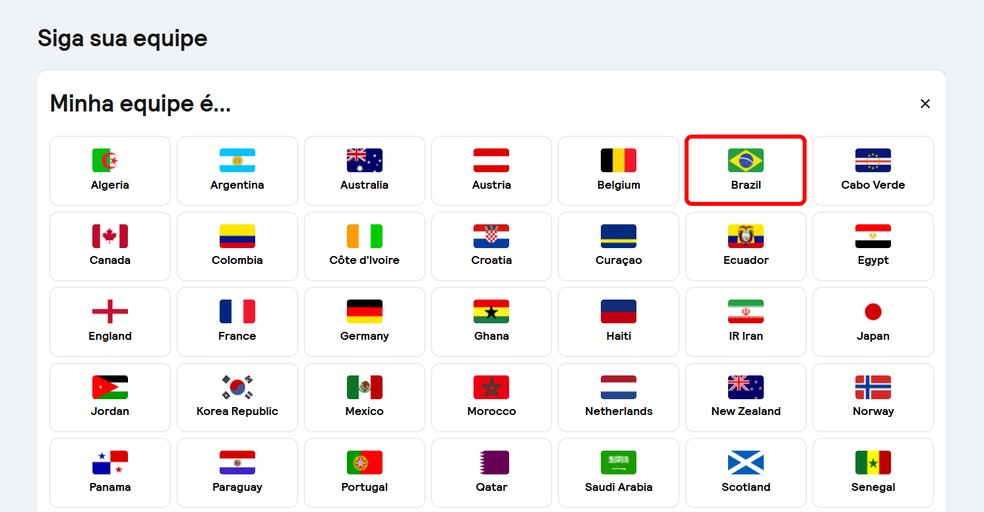Select the Colombia flag icon
This screenshot has width=984, height=512.
pos(237,237)
